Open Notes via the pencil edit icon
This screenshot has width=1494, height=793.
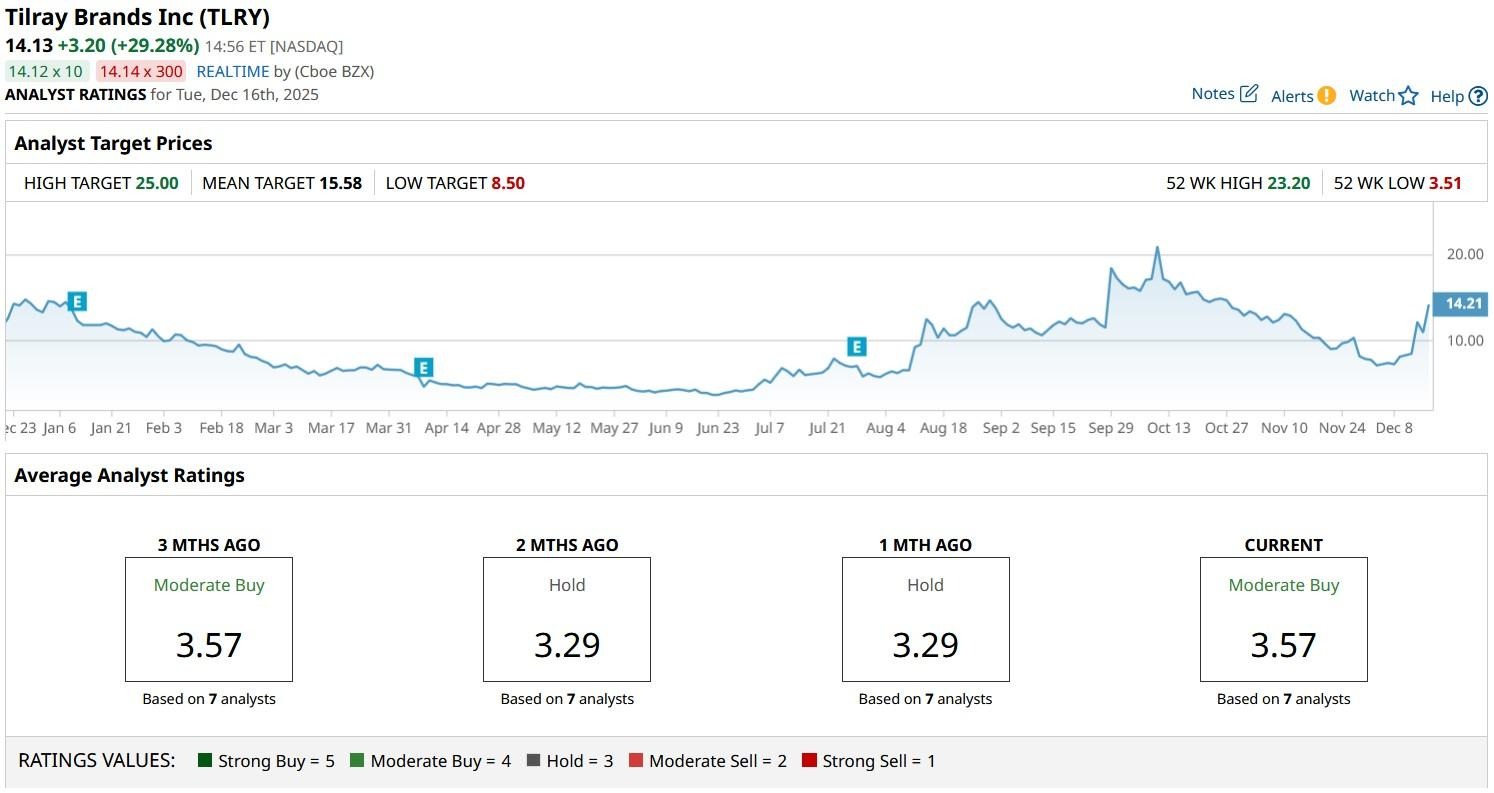1249,94
